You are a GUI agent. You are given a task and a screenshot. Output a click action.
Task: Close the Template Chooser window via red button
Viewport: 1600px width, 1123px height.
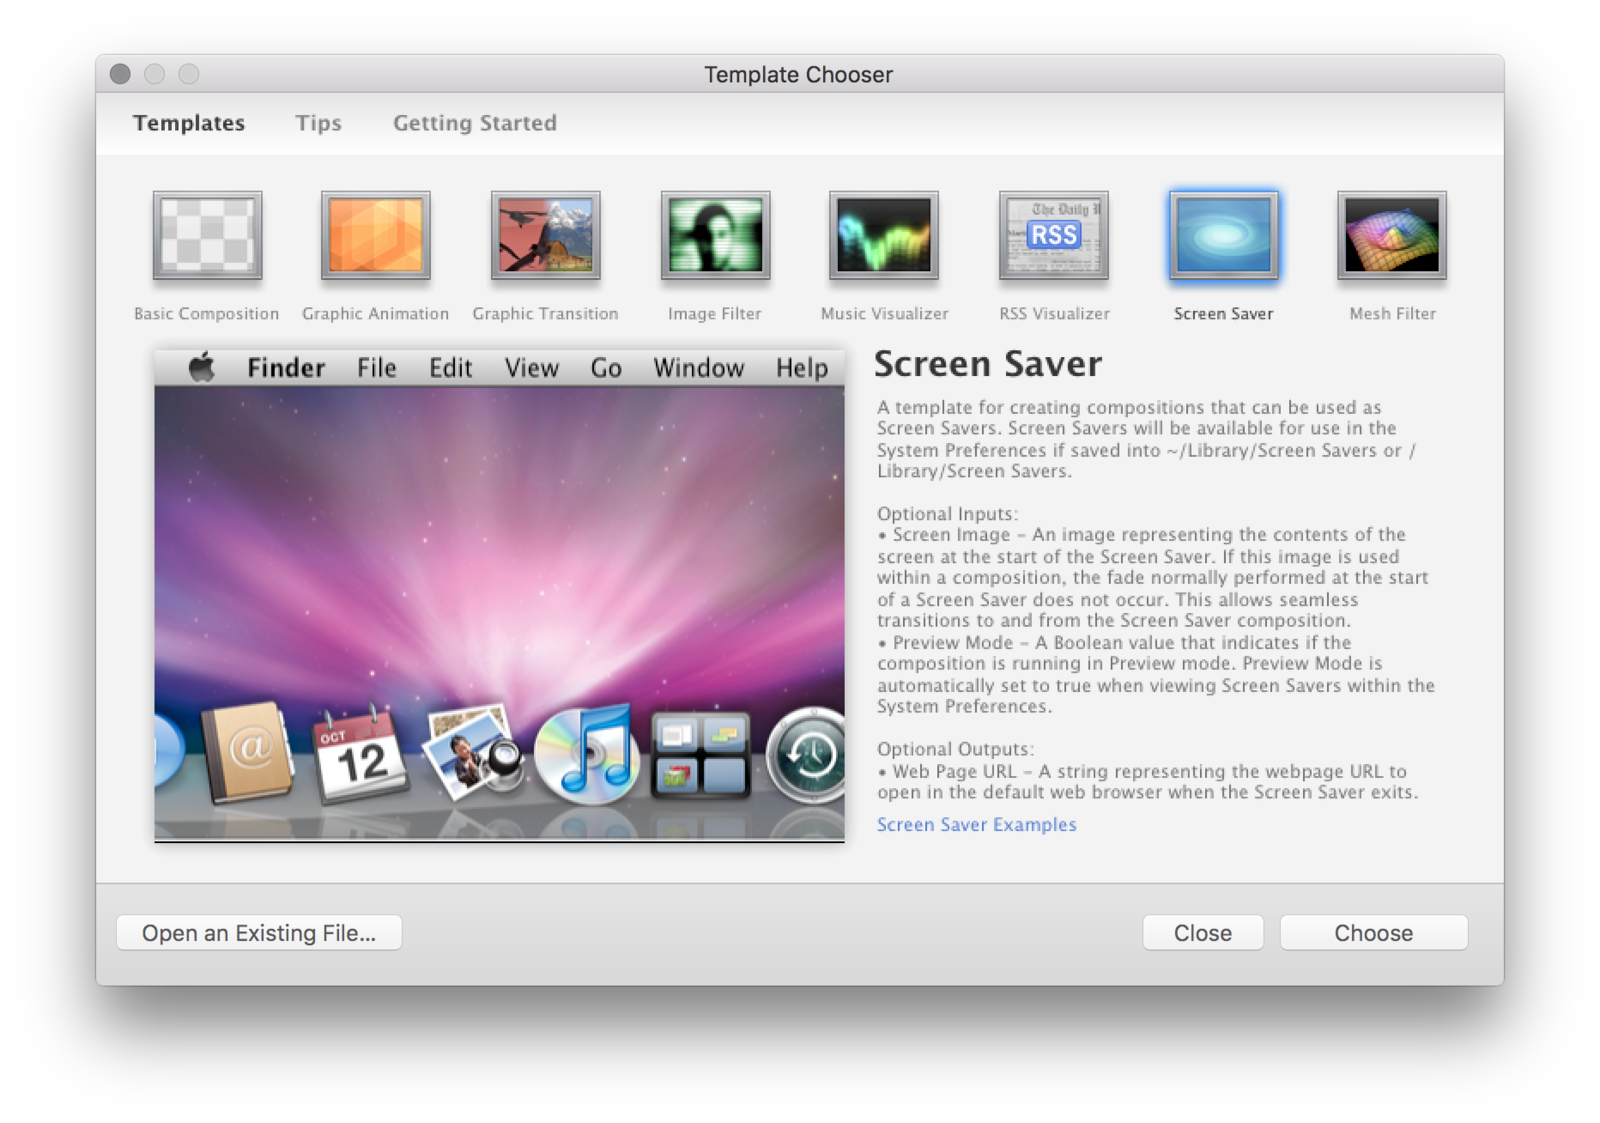point(120,74)
